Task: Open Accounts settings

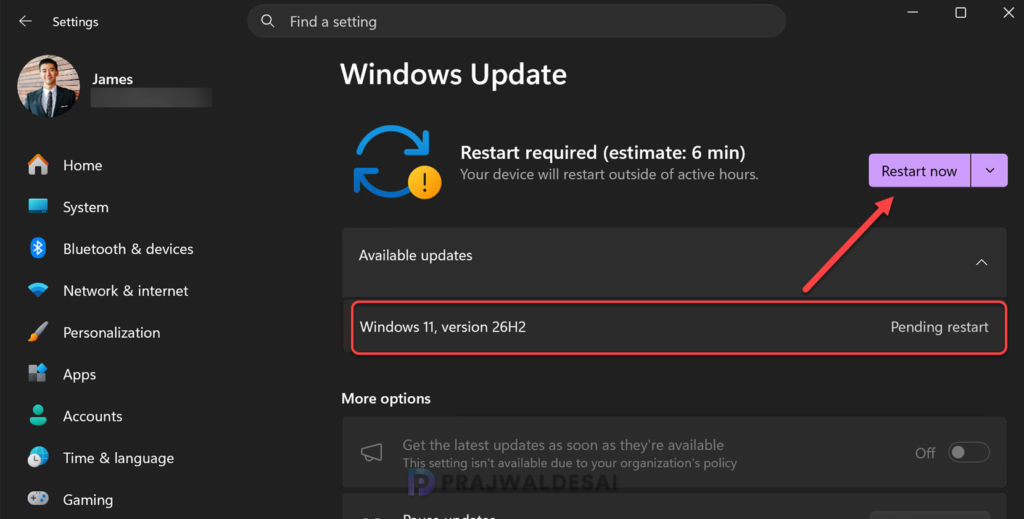Action: [x=92, y=416]
